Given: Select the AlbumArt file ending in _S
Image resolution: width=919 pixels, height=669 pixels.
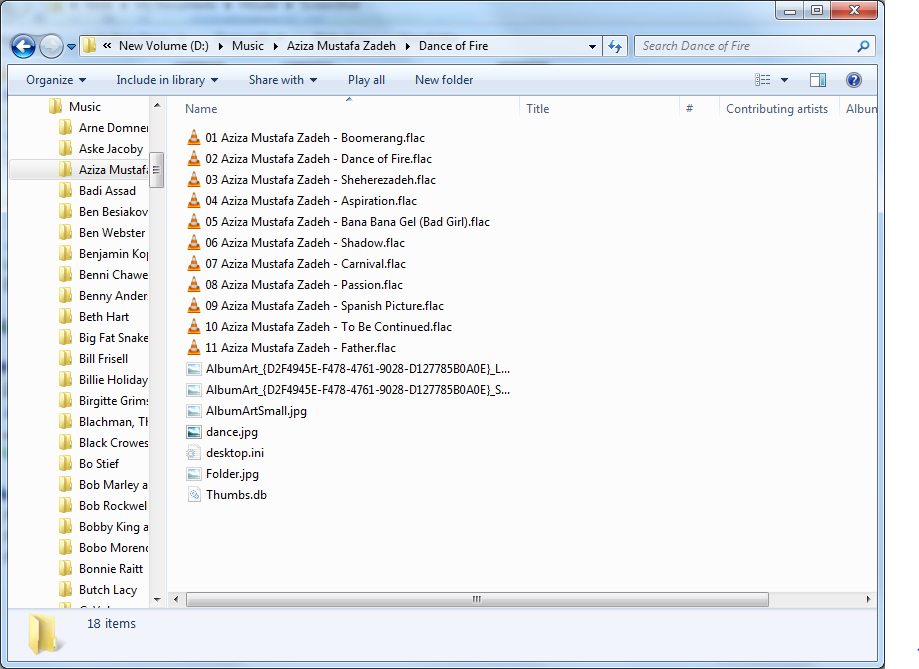Looking at the screenshot, I should [x=358, y=390].
